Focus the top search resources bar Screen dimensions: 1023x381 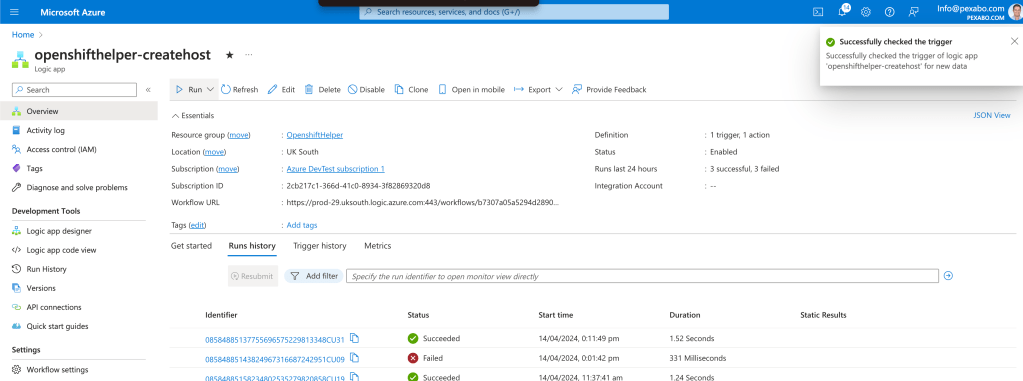(514, 12)
